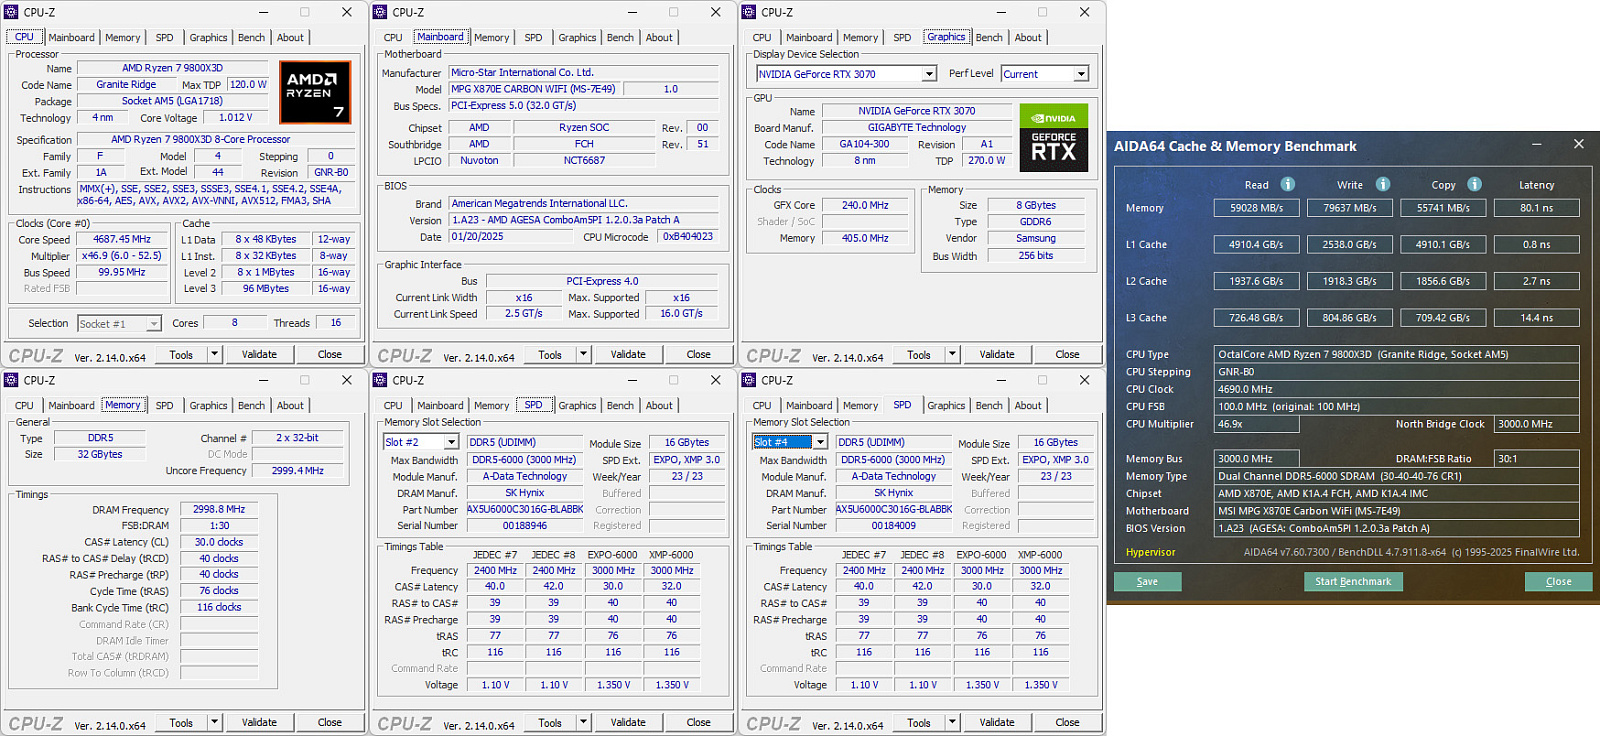This screenshot has height=736, width=1600.
Task: Click the CPU-Z title bar icon of the Slot #4 SPD window
Action: (x=749, y=380)
